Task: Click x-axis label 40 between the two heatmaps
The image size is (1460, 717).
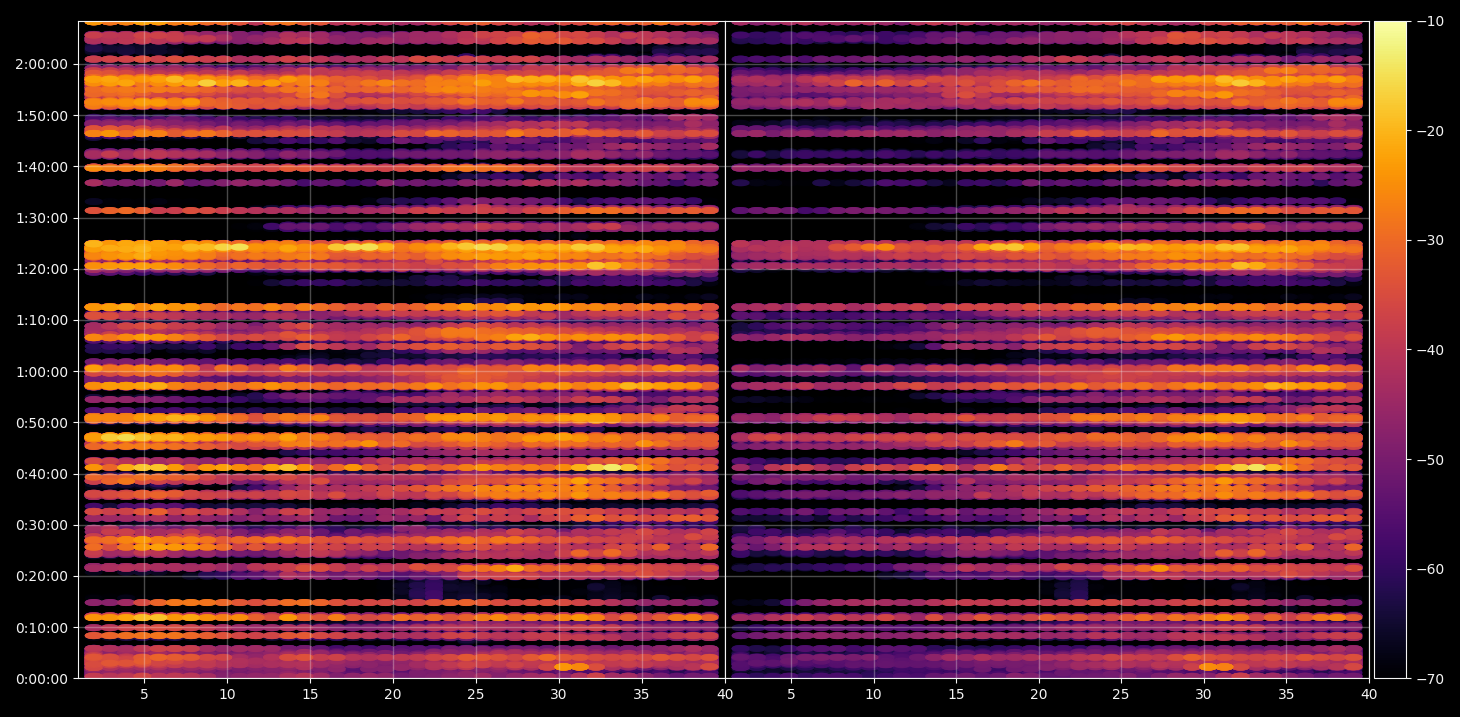Action: (725, 695)
